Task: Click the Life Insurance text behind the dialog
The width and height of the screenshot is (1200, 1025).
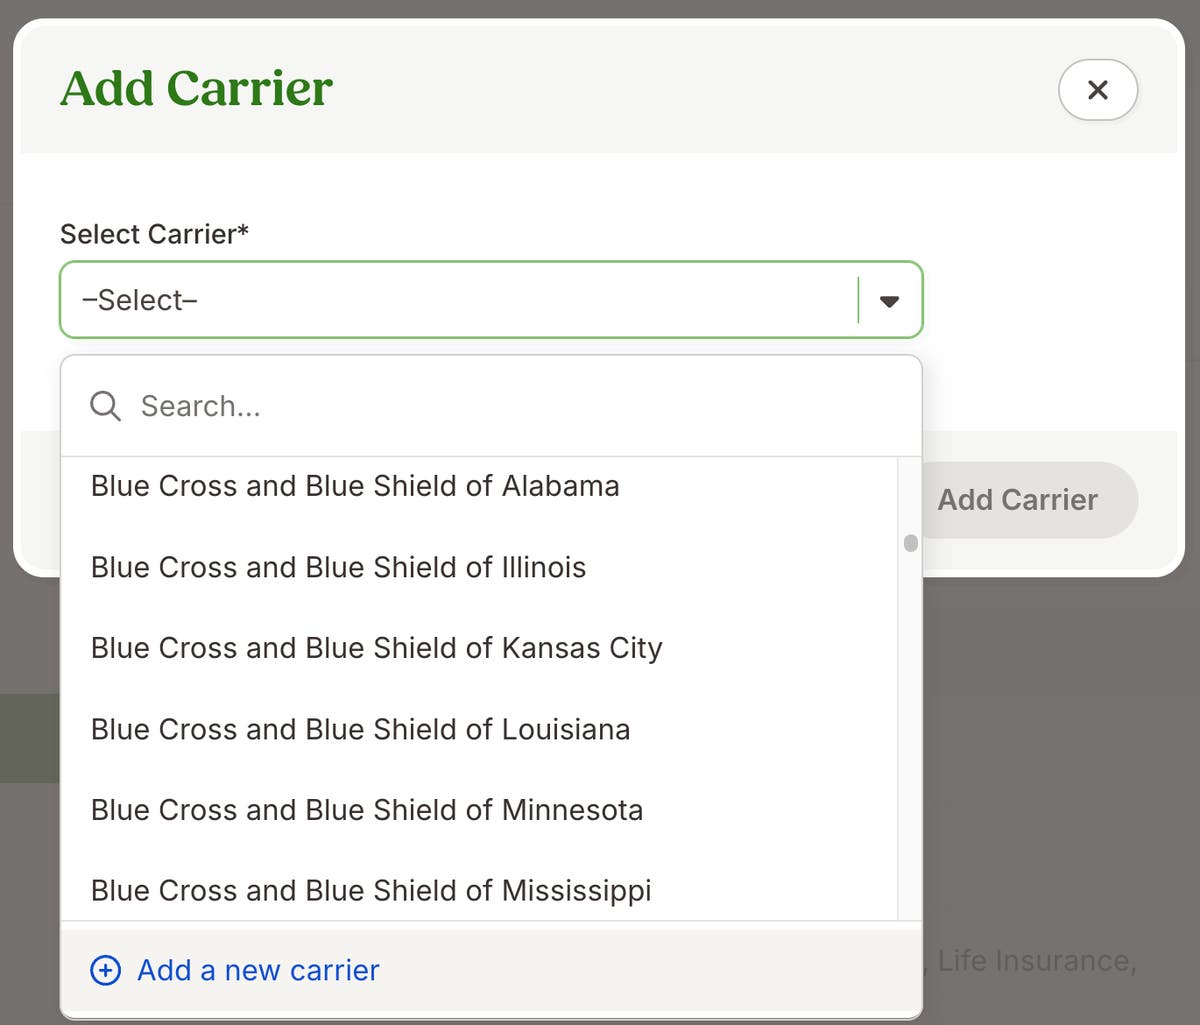Action: tap(1037, 960)
